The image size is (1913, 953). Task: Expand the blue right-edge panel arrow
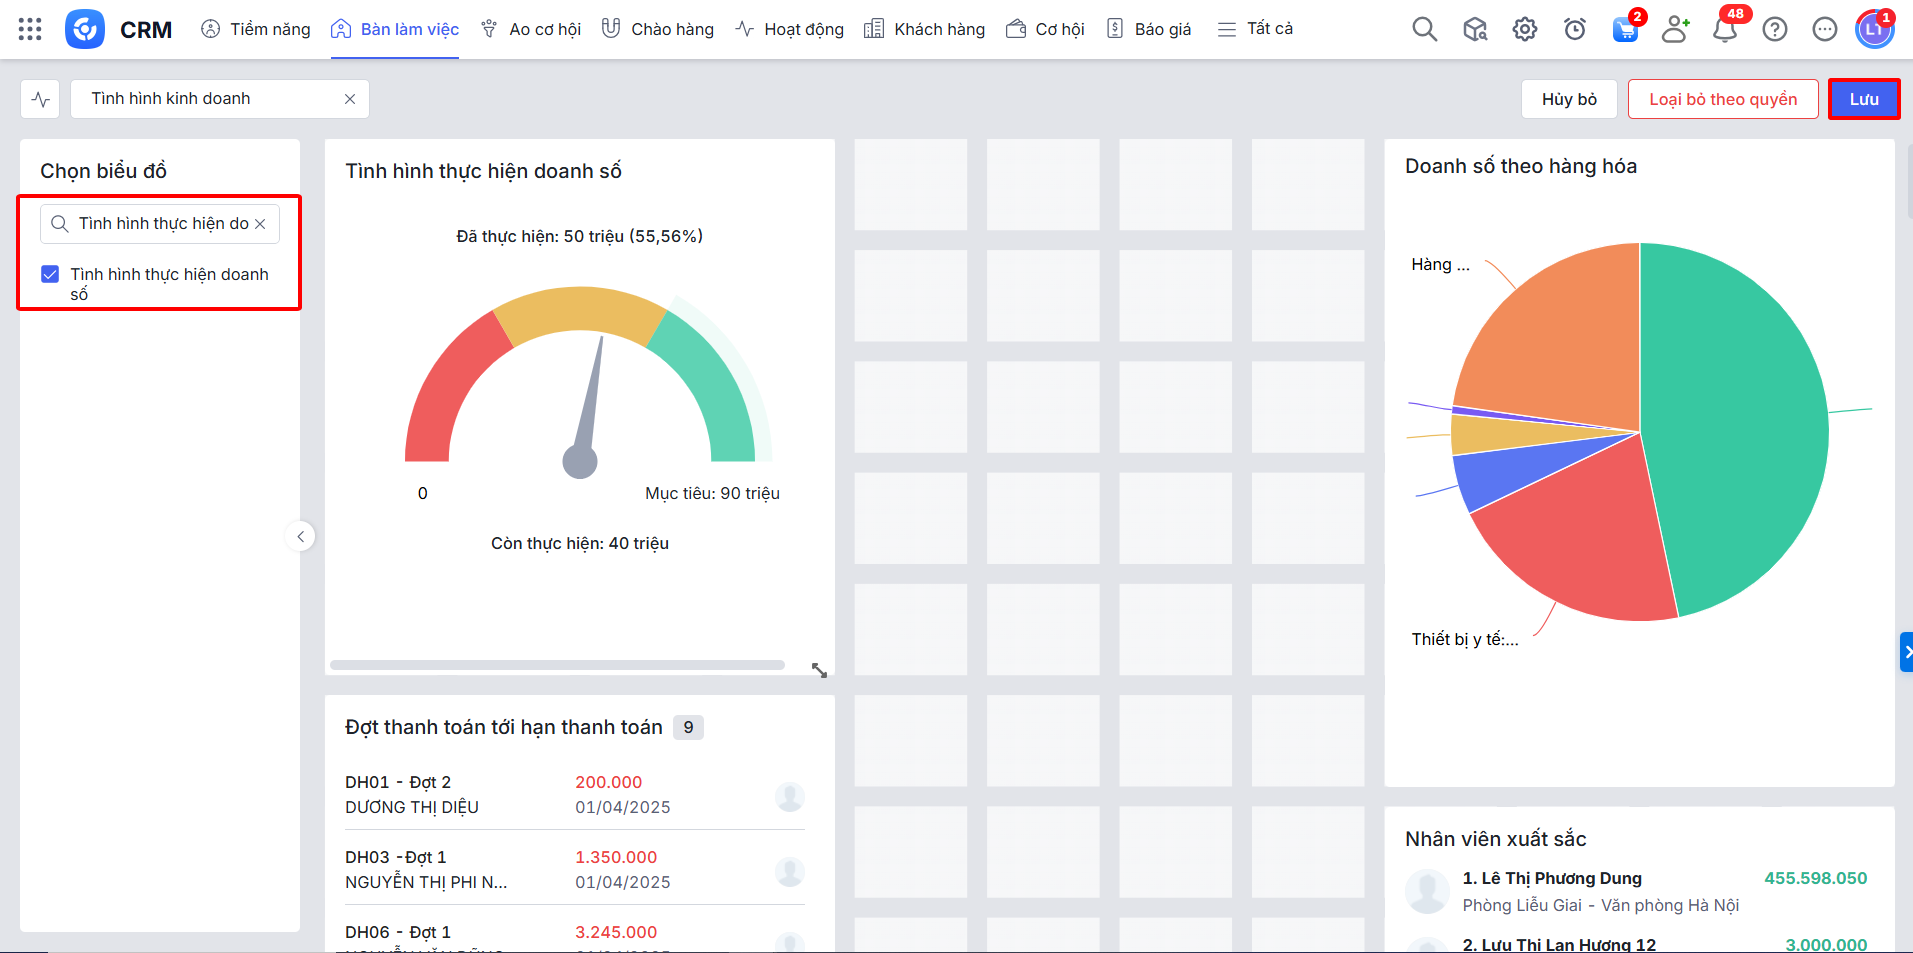tap(1906, 652)
